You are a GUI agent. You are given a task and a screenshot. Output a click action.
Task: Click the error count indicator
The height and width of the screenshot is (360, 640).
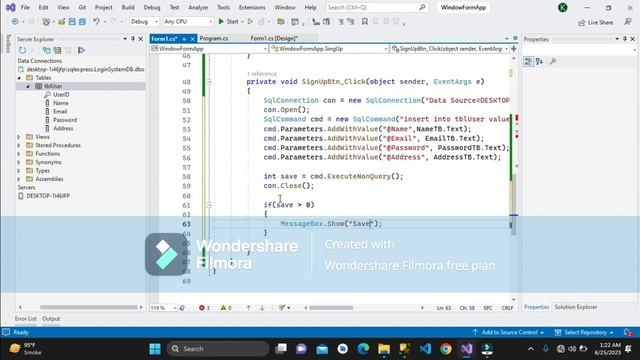[204, 308]
